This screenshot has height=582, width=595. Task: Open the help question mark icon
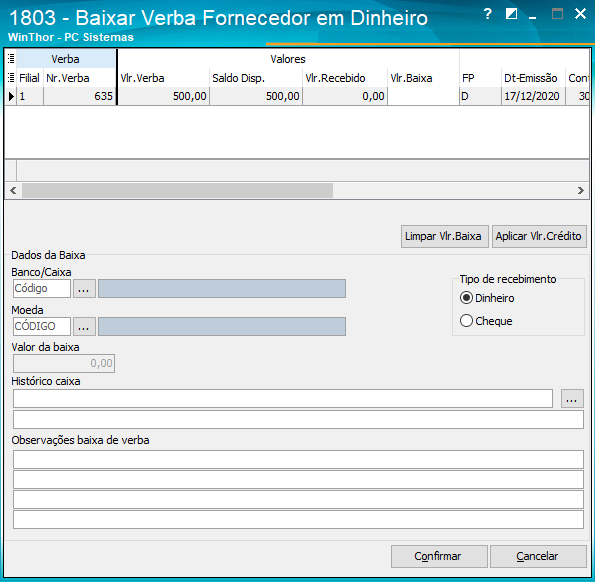pyautogui.click(x=488, y=14)
